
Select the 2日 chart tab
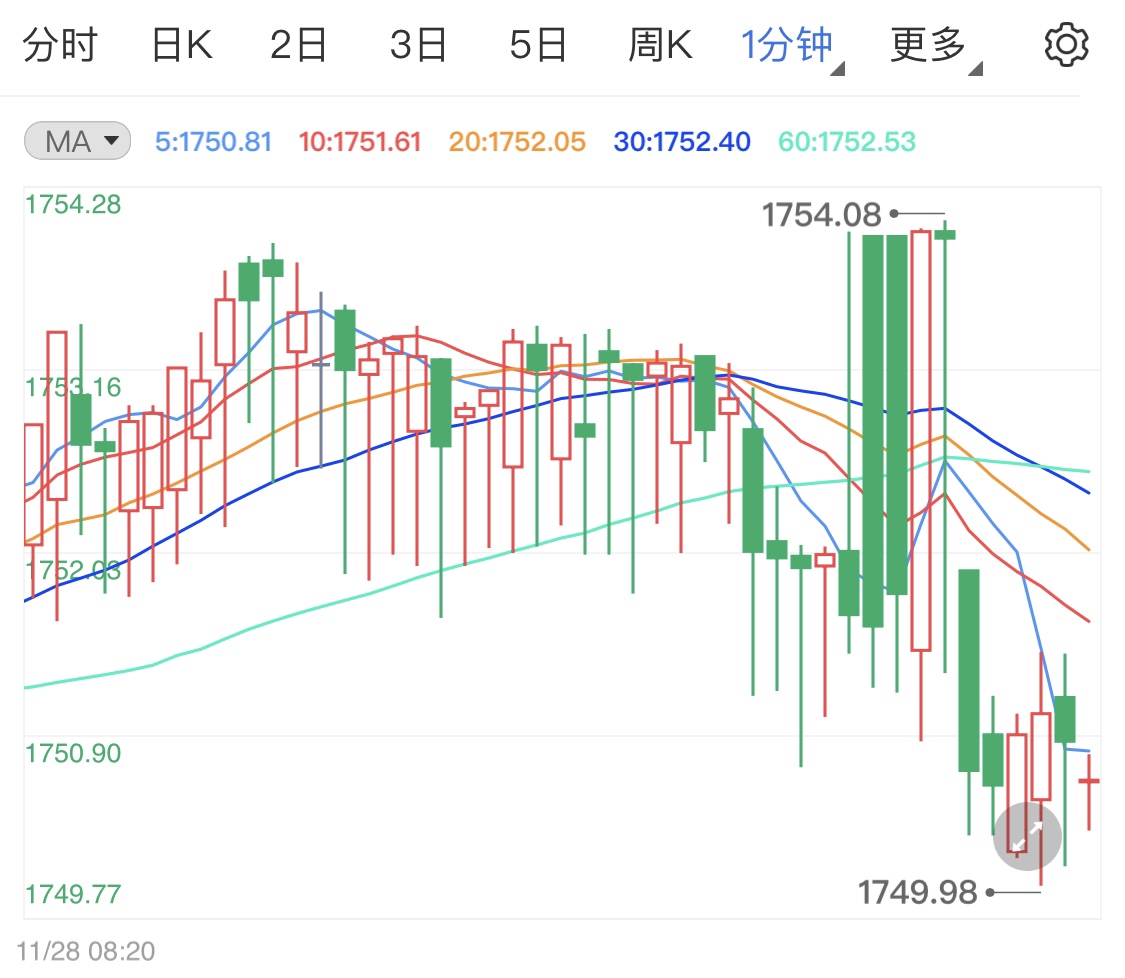point(298,45)
